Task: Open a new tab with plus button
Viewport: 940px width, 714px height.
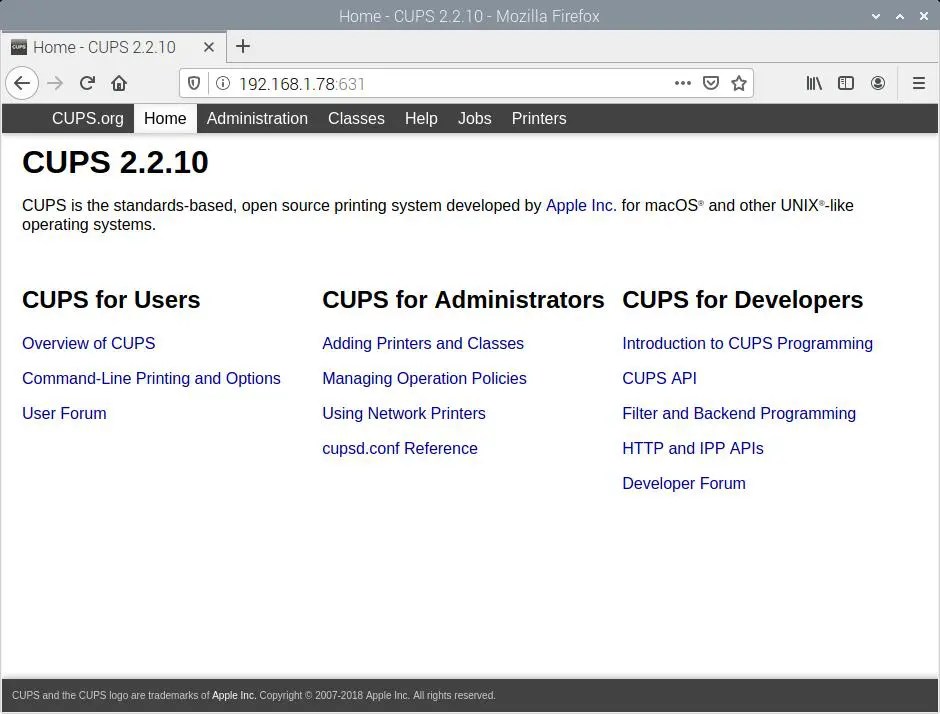Action: click(243, 46)
